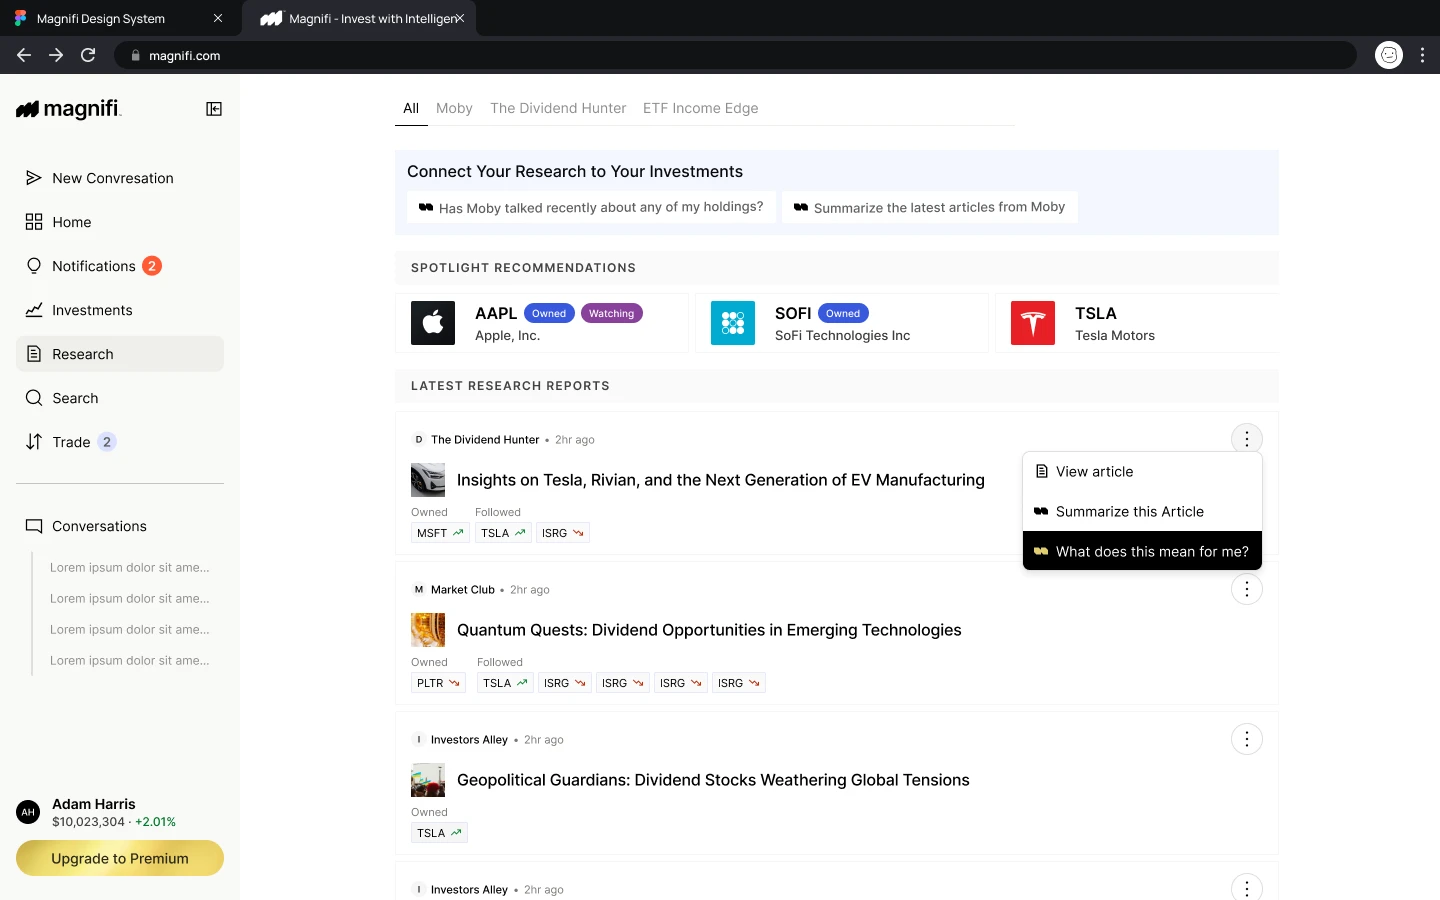Open the Quantum Quests article thumbnail

428,630
